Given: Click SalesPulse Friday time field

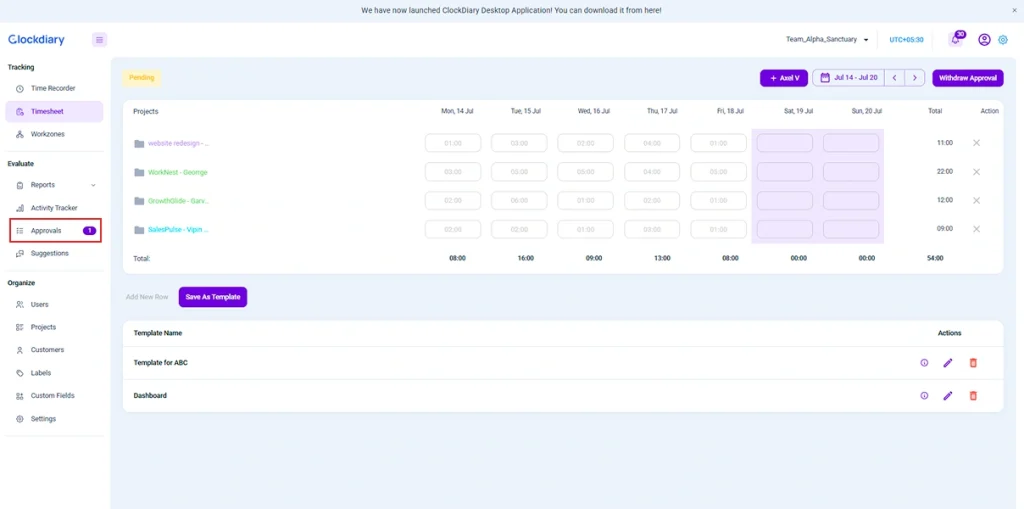Looking at the screenshot, I should (718, 229).
